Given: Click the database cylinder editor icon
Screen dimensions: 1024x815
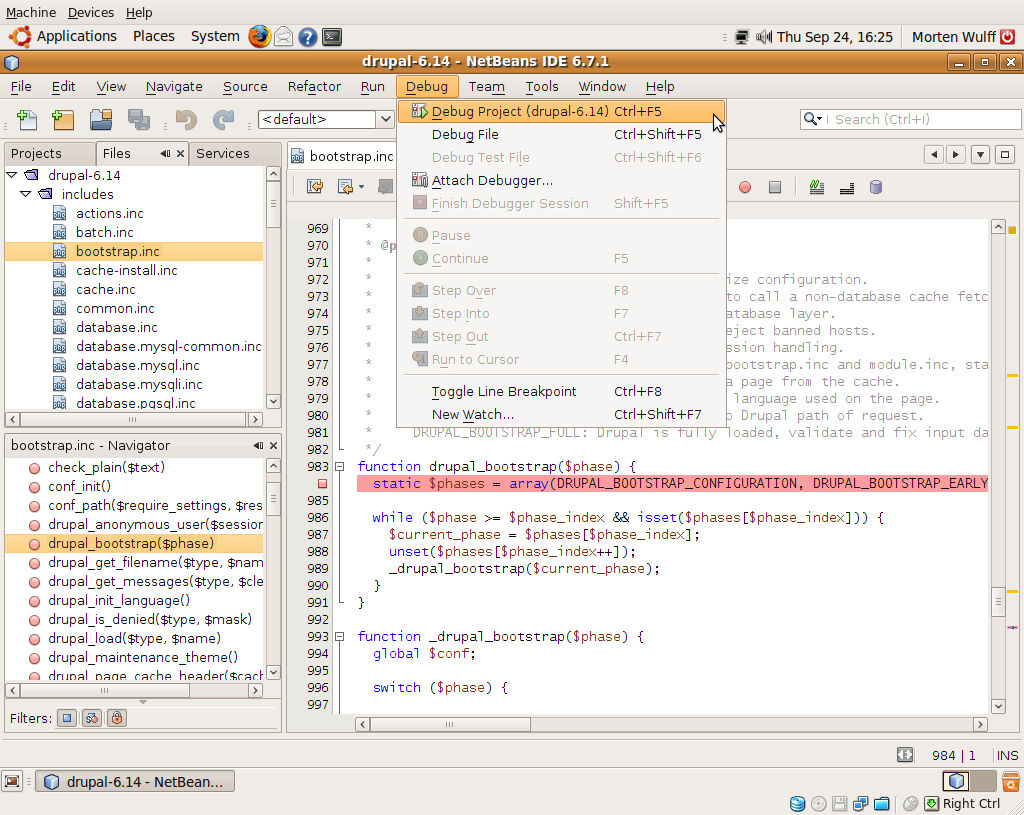Looking at the screenshot, I should 876,187.
